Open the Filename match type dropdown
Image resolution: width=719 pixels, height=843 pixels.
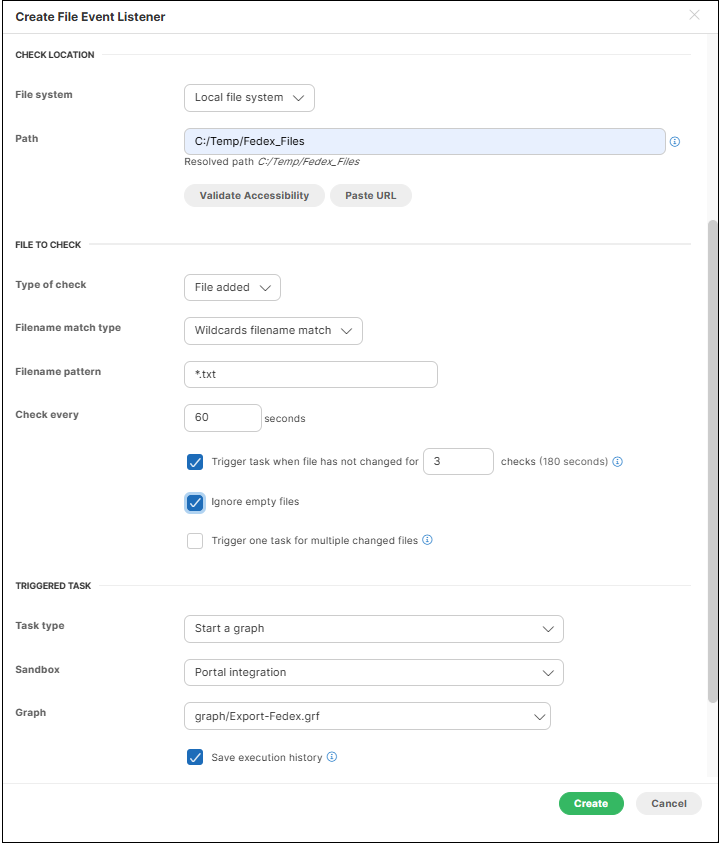tap(273, 331)
